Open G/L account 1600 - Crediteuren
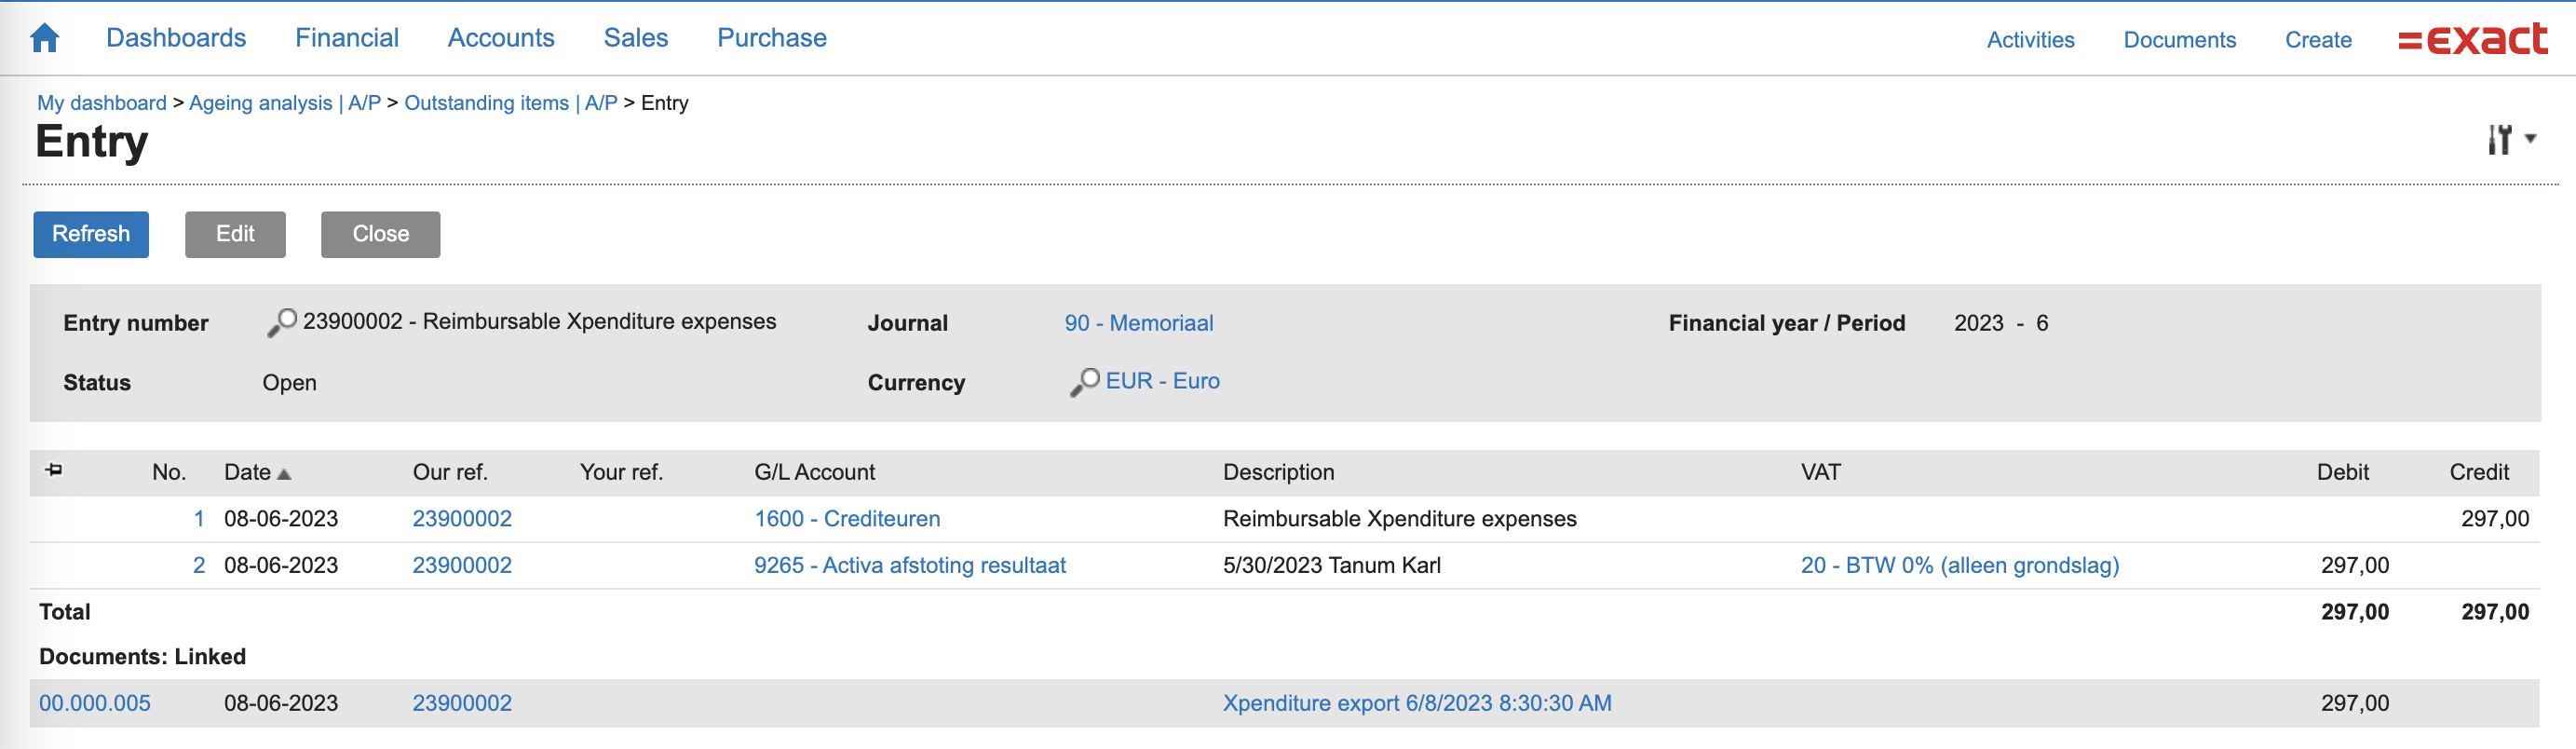The height and width of the screenshot is (749, 2576). point(846,519)
